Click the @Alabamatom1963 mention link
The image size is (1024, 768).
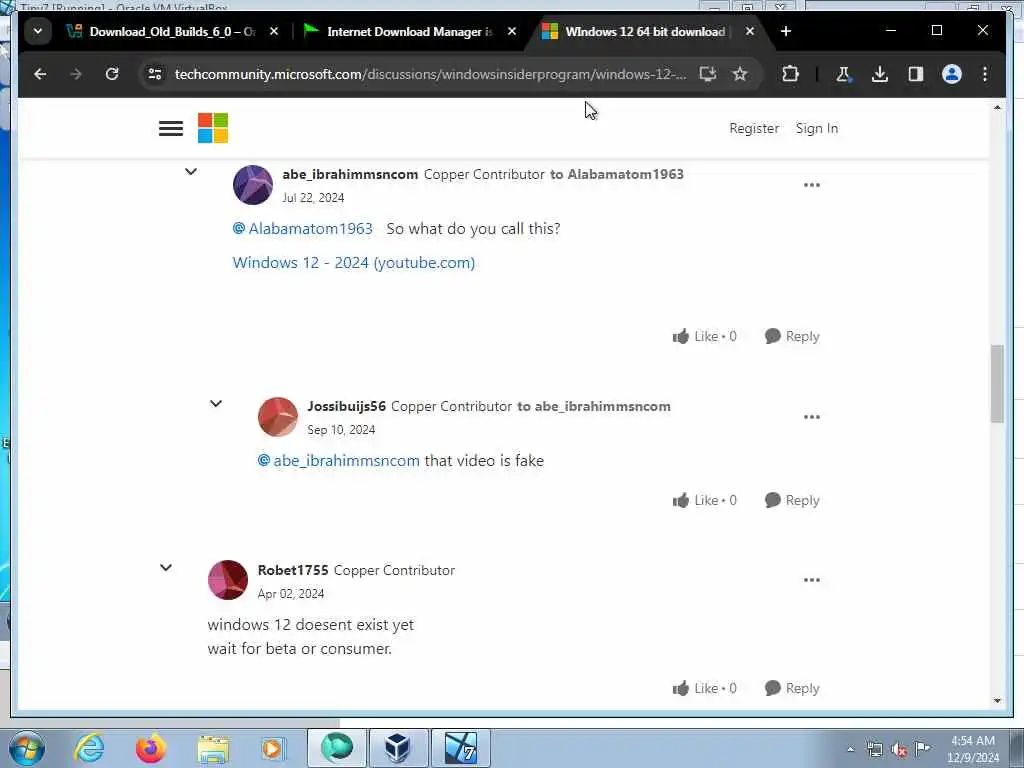[x=303, y=229]
